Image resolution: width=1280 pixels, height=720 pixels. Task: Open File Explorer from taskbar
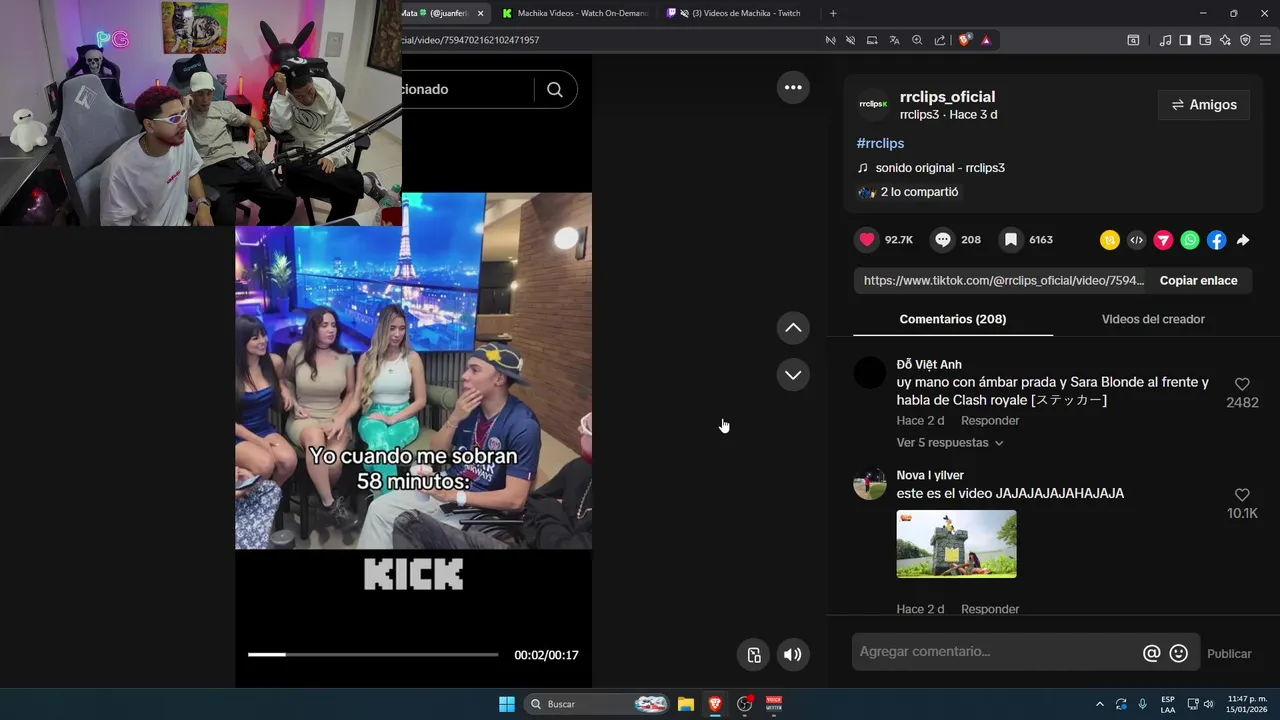click(x=685, y=704)
